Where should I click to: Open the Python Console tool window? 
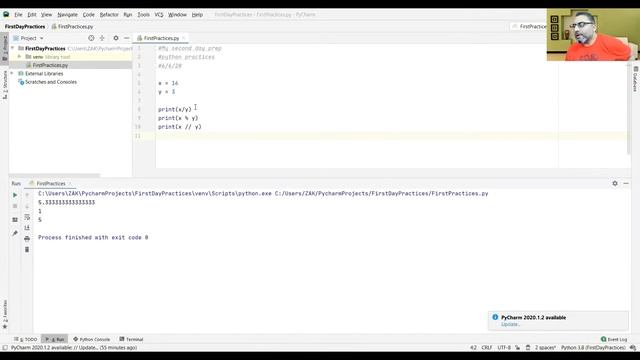point(92,339)
